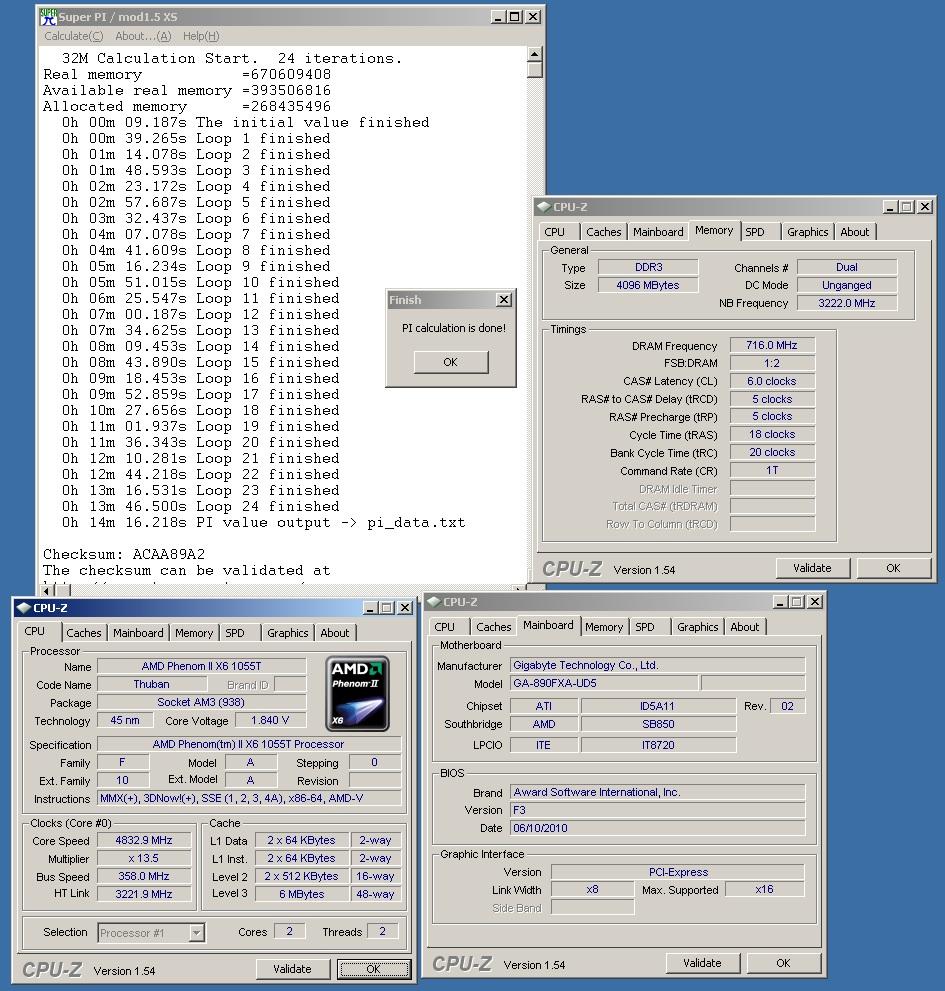The width and height of the screenshot is (945, 991).
Task: Open Caches tab in Memory window
Action: (x=604, y=232)
